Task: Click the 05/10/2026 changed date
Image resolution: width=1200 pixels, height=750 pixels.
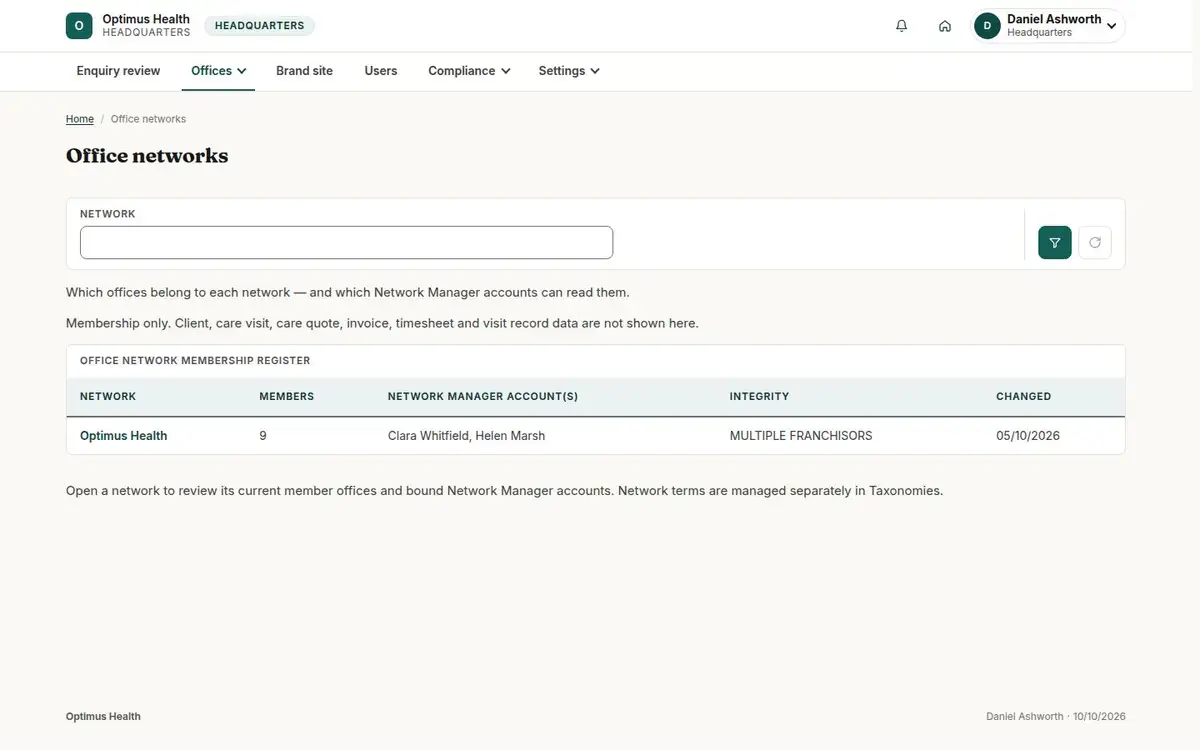Action: (1028, 436)
